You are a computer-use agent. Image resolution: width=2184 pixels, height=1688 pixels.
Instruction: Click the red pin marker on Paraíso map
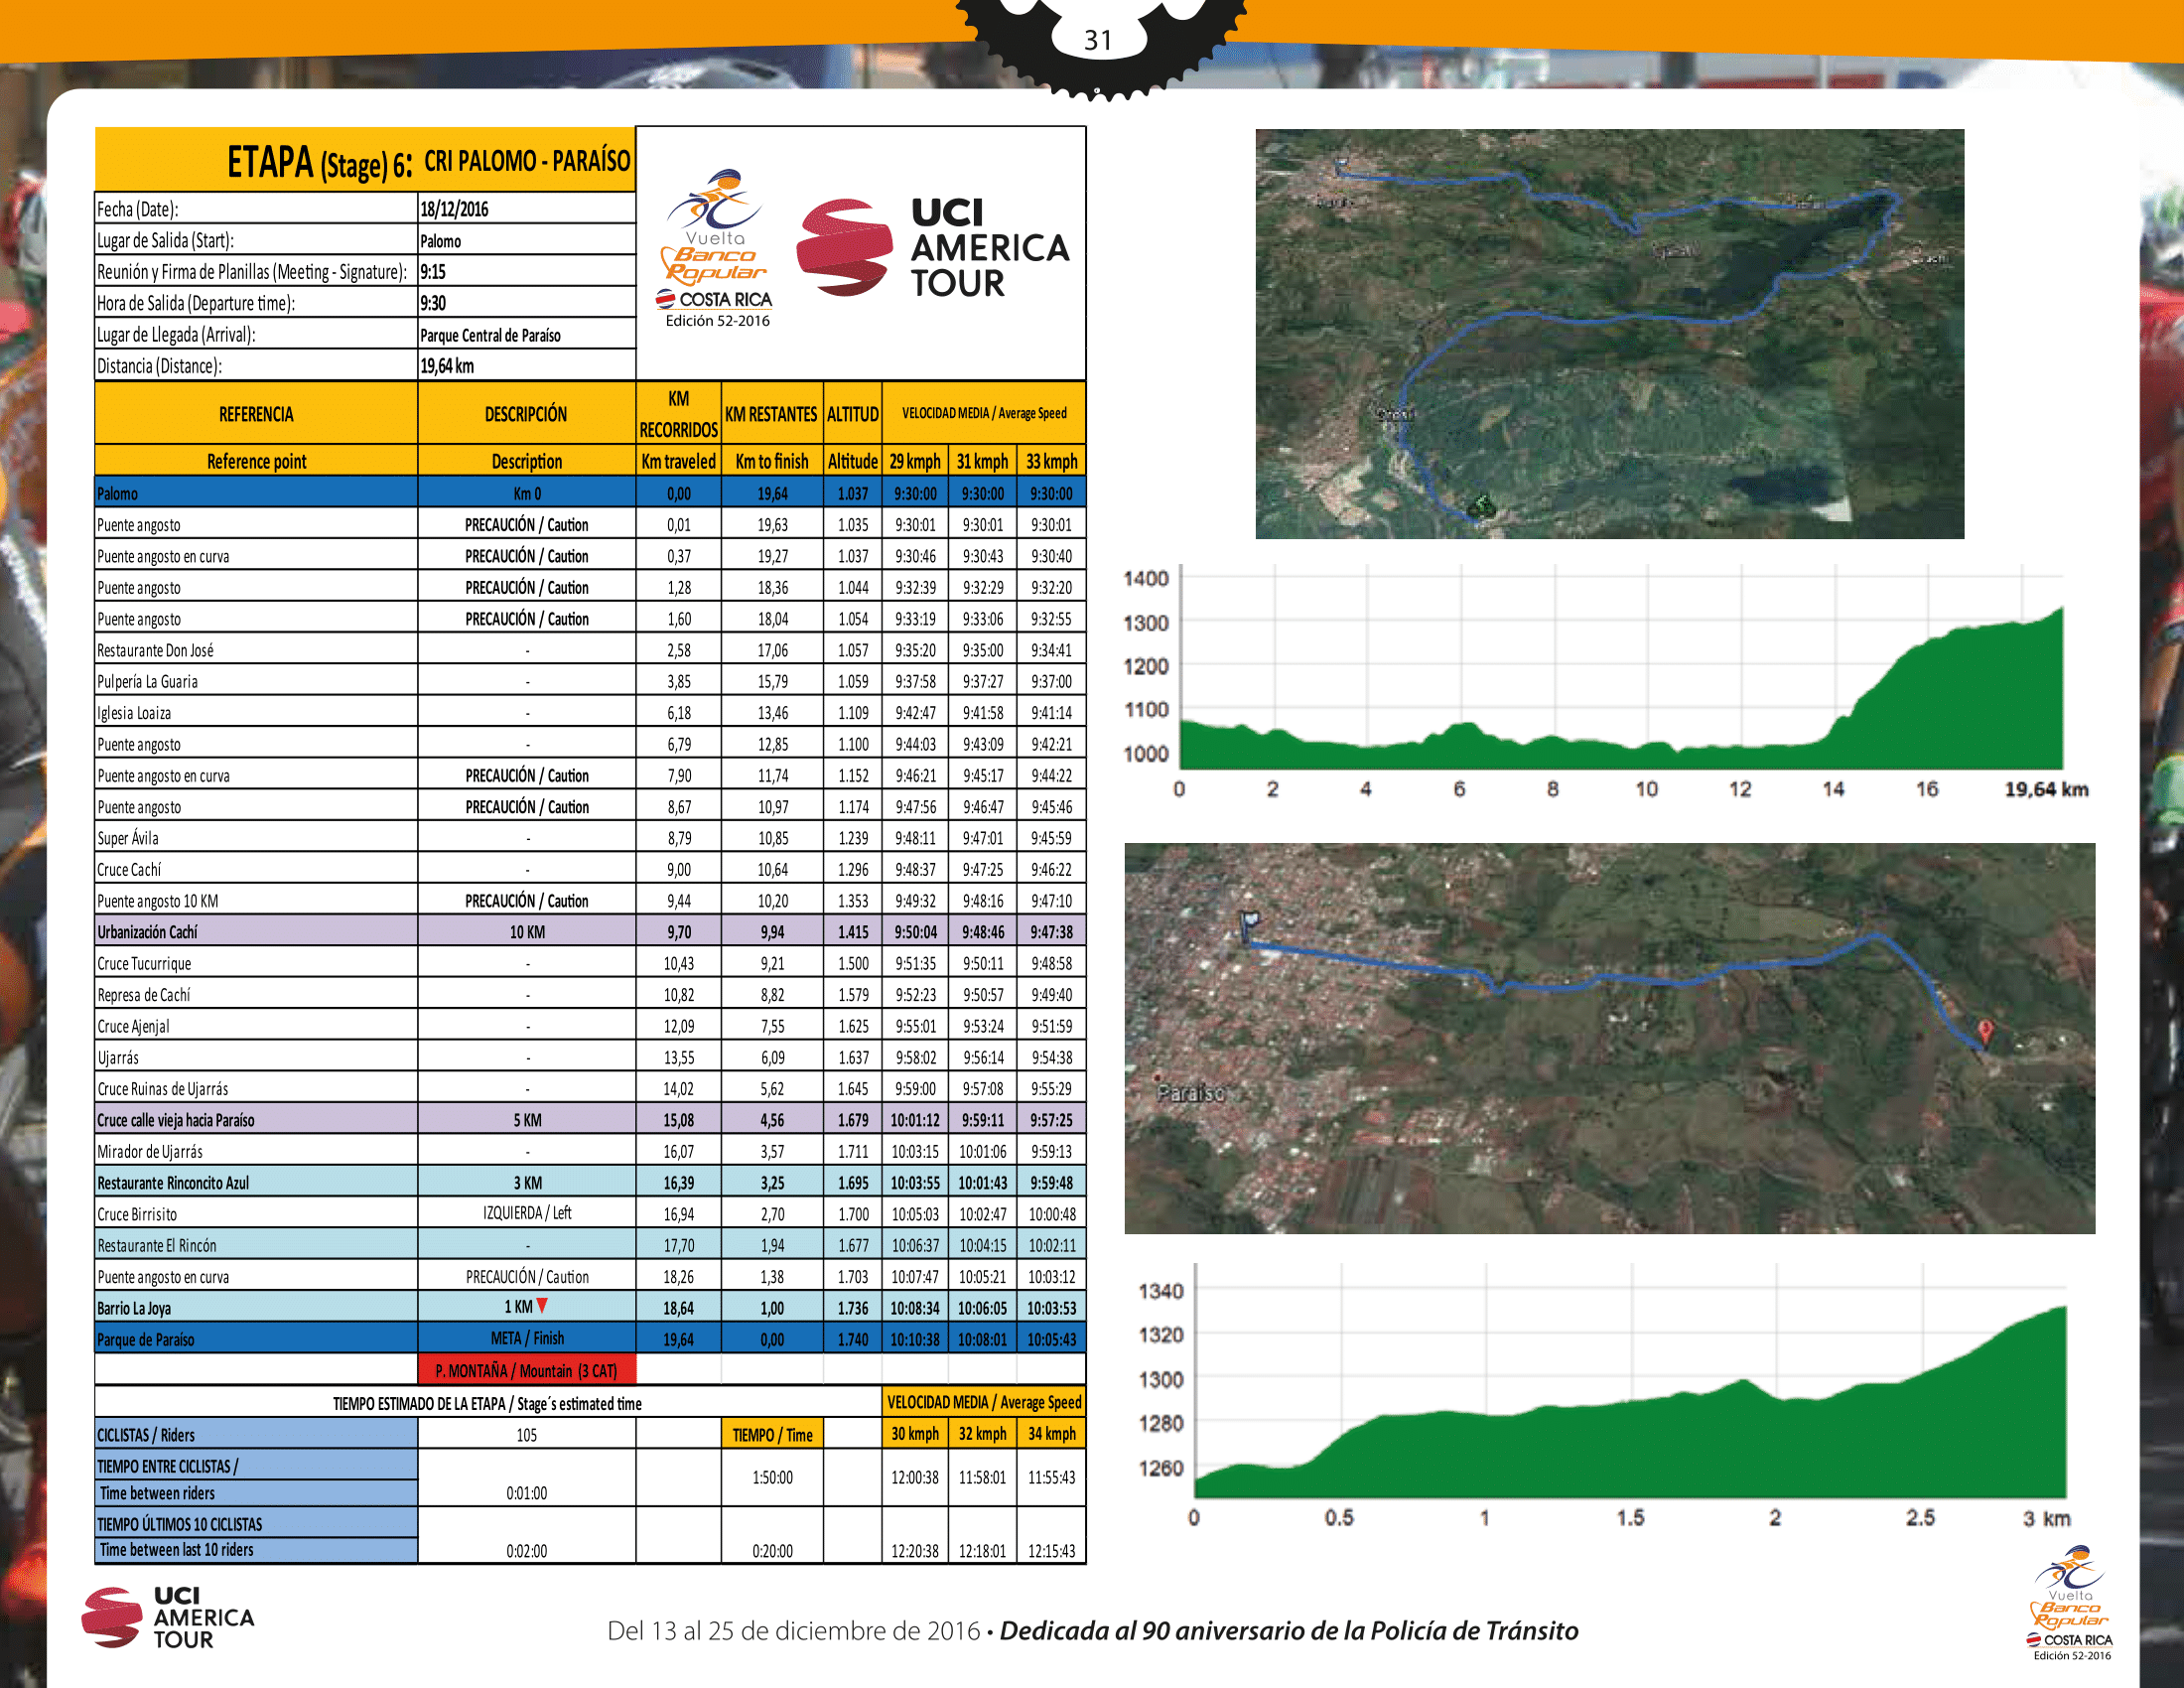1986,1031
